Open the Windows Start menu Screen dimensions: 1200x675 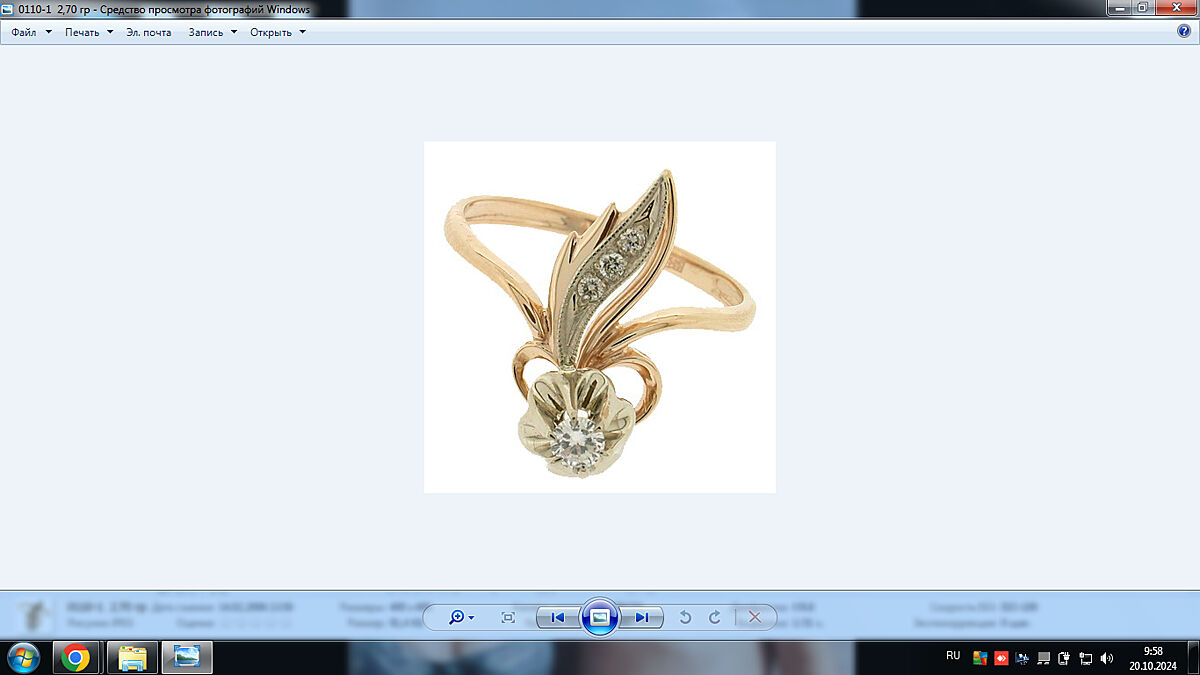(22, 657)
